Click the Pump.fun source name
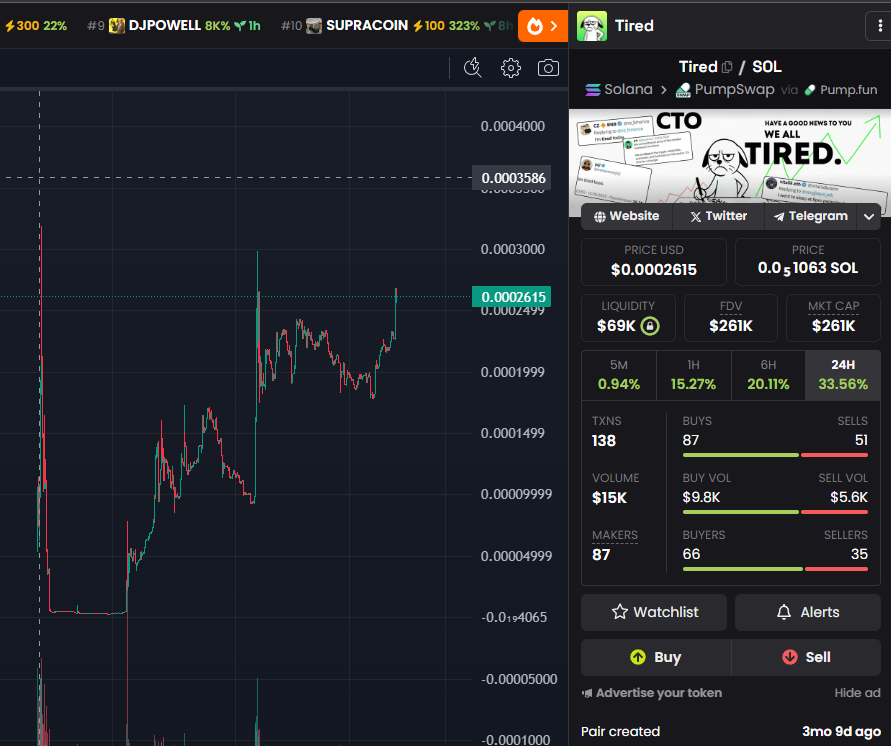The height and width of the screenshot is (746, 891). click(848, 90)
